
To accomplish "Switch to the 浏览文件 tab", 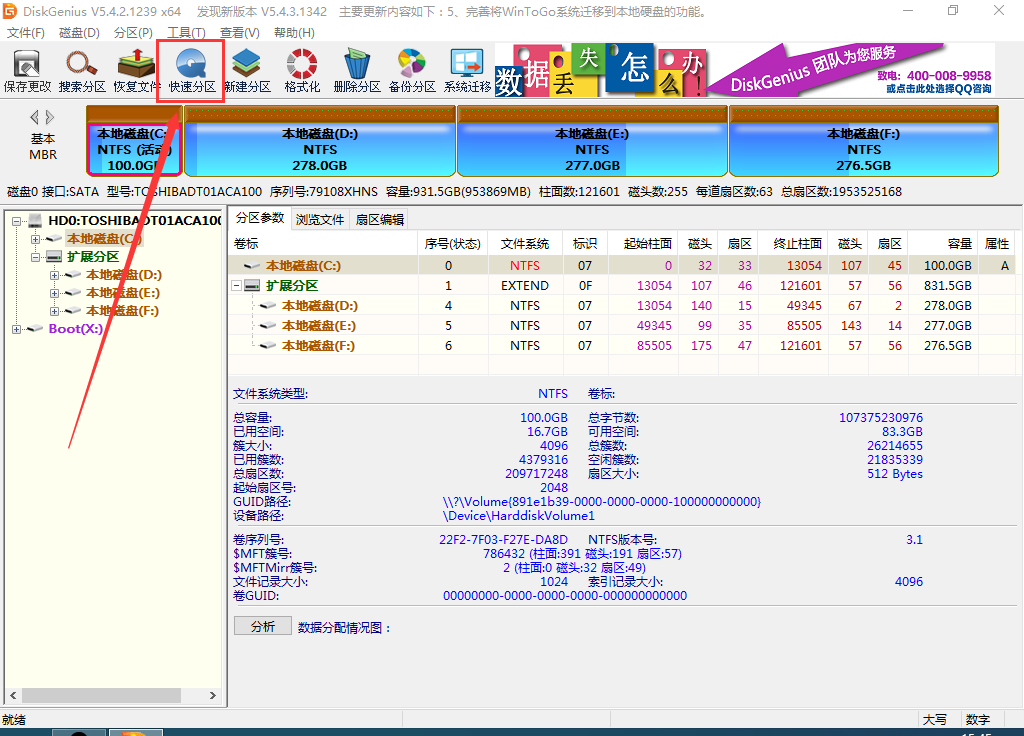I will tap(320, 219).
